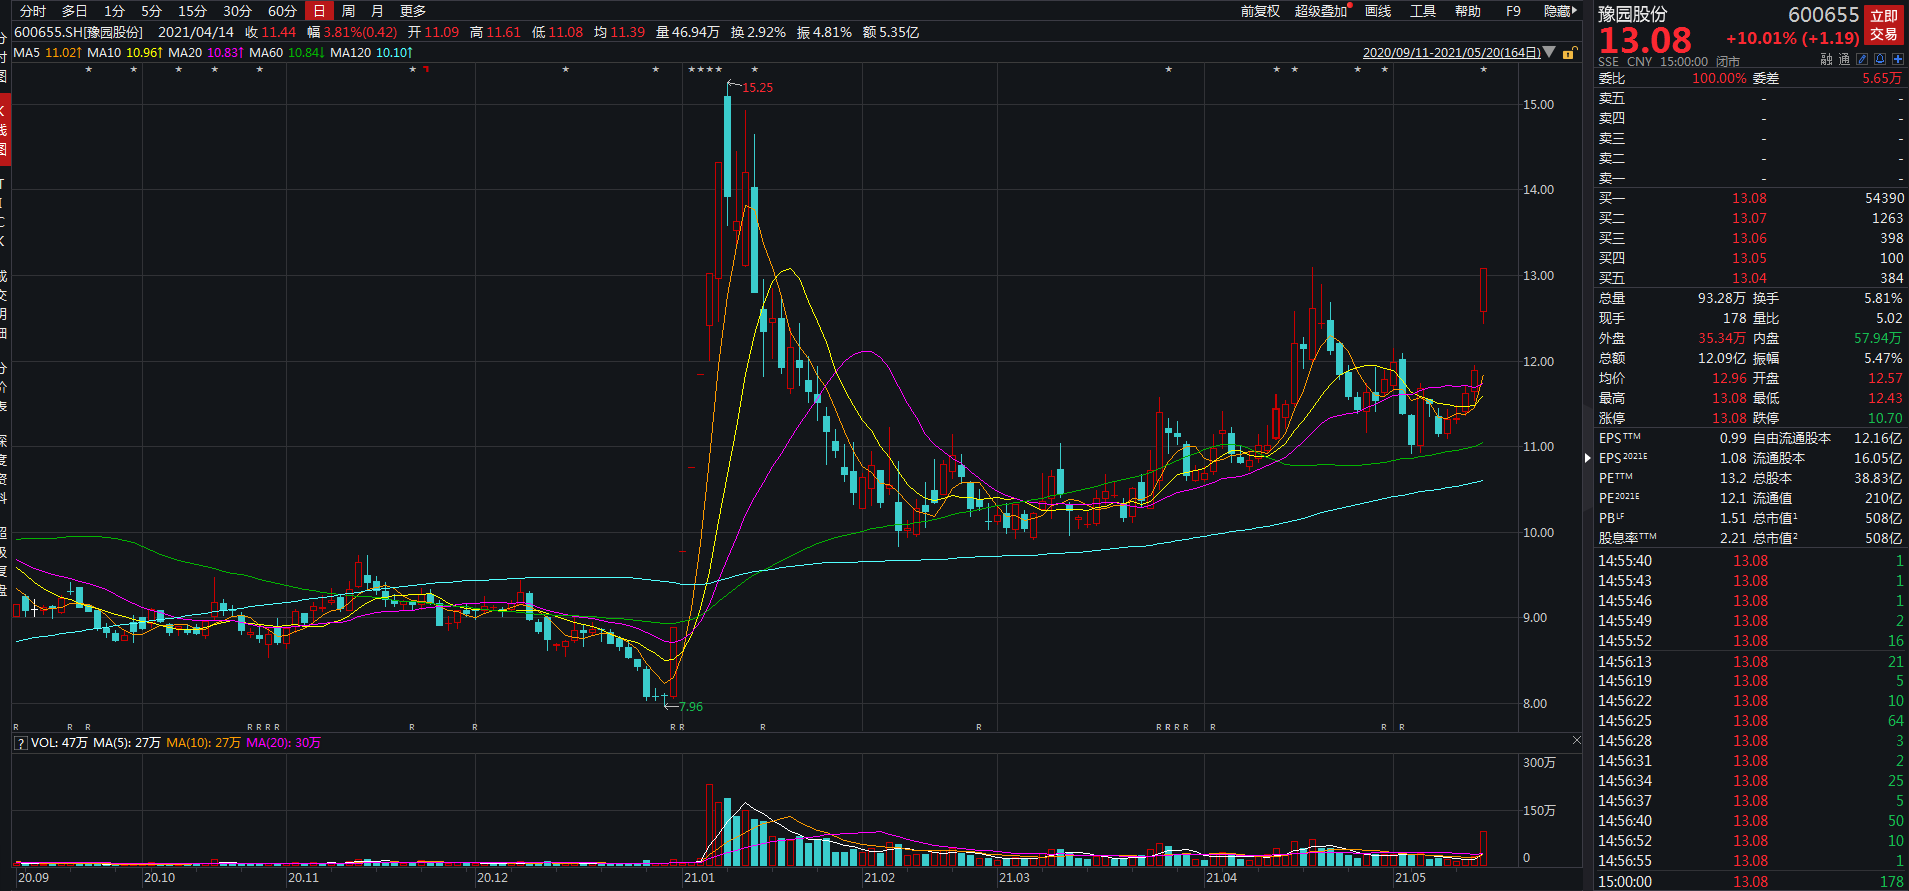Collapse the right quote panel with arrow
This screenshot has height=891, width=1909.
1587,458
